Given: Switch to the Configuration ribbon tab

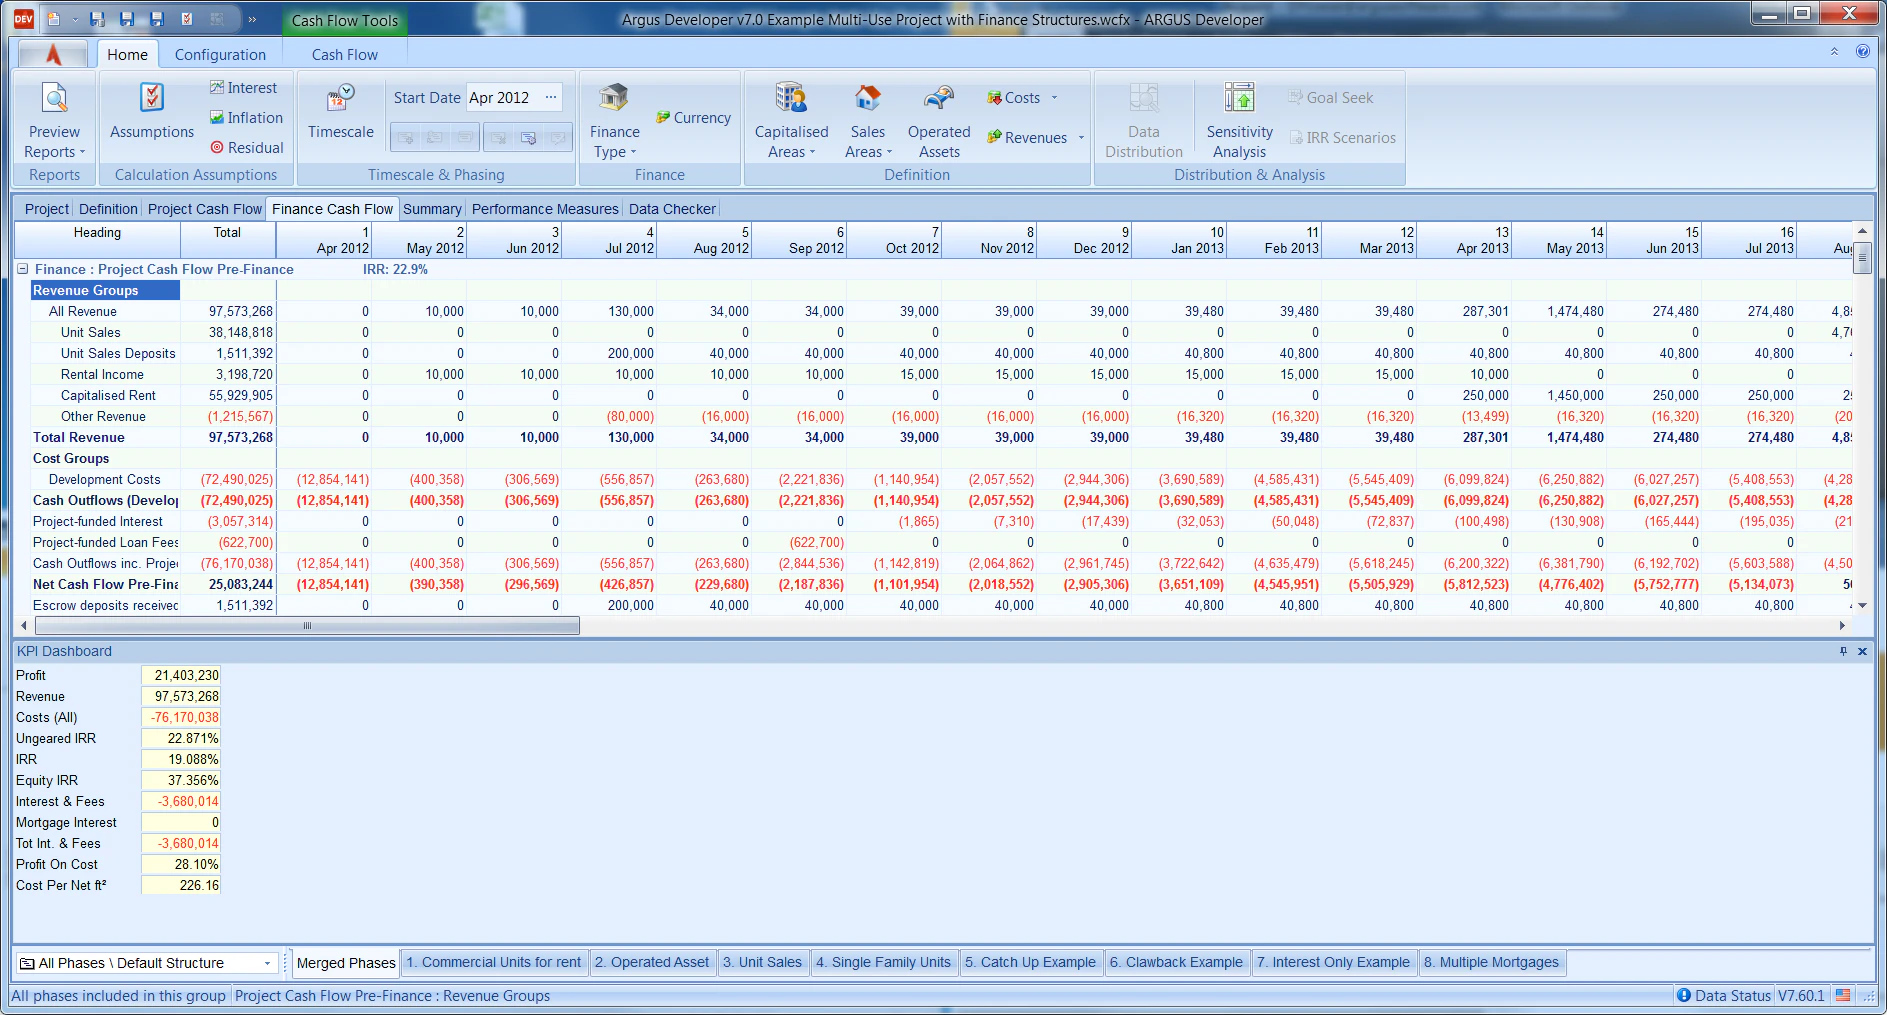Looking at the screenshot, I should [220, 54].
